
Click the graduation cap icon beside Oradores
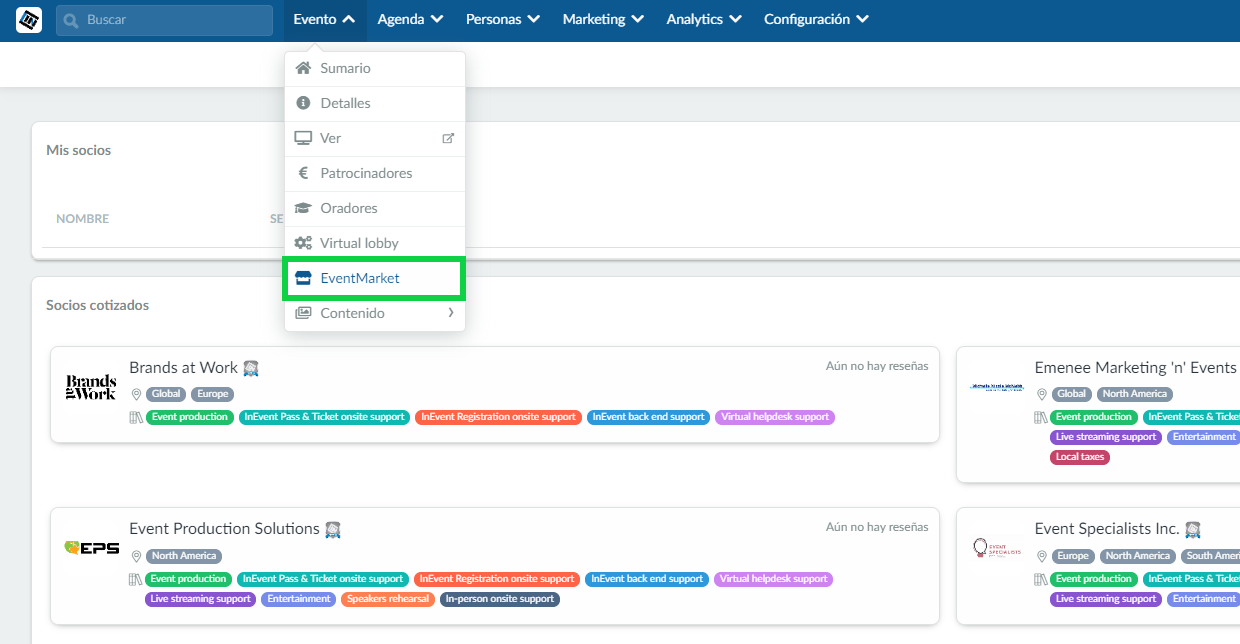(303, 209)
